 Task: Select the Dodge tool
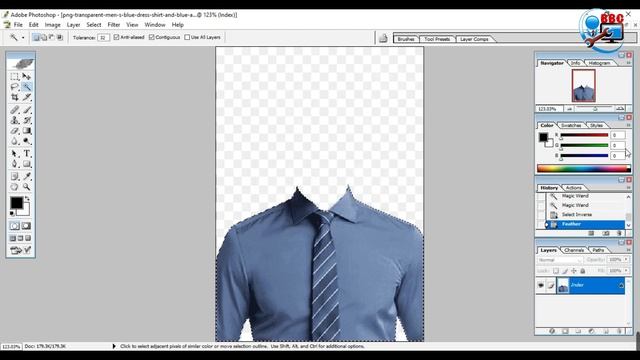27,141
